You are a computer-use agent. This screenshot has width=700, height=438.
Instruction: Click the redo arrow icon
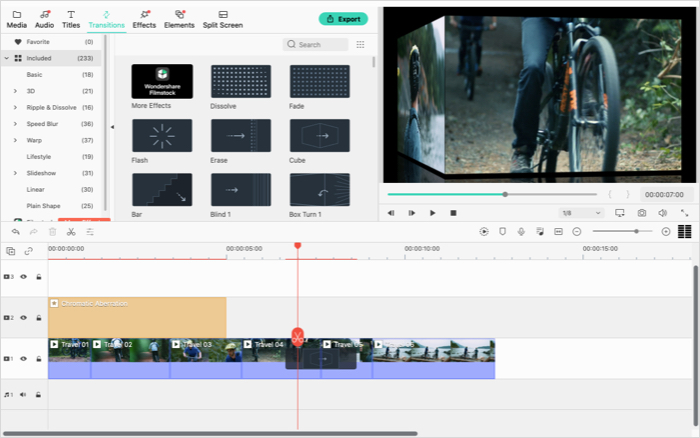click(x=33, y=231)
